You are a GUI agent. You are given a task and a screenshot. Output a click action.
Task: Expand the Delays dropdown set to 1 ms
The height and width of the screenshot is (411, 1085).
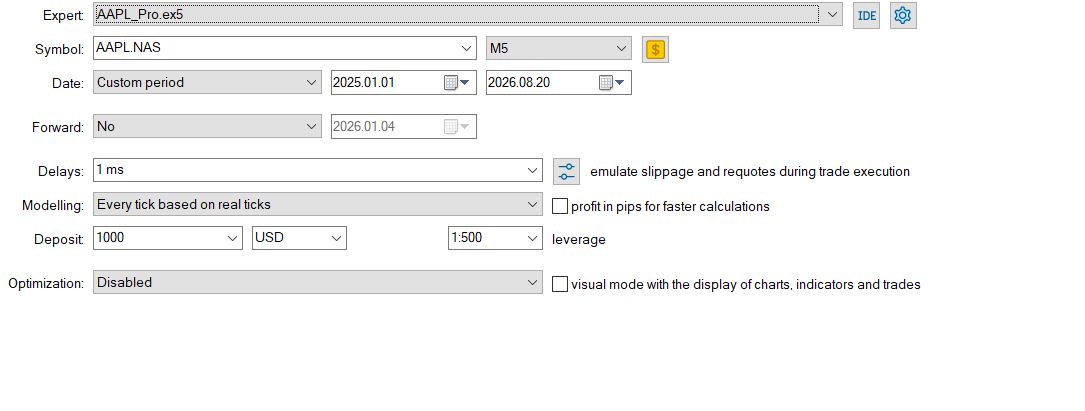[x=532, y=170]
